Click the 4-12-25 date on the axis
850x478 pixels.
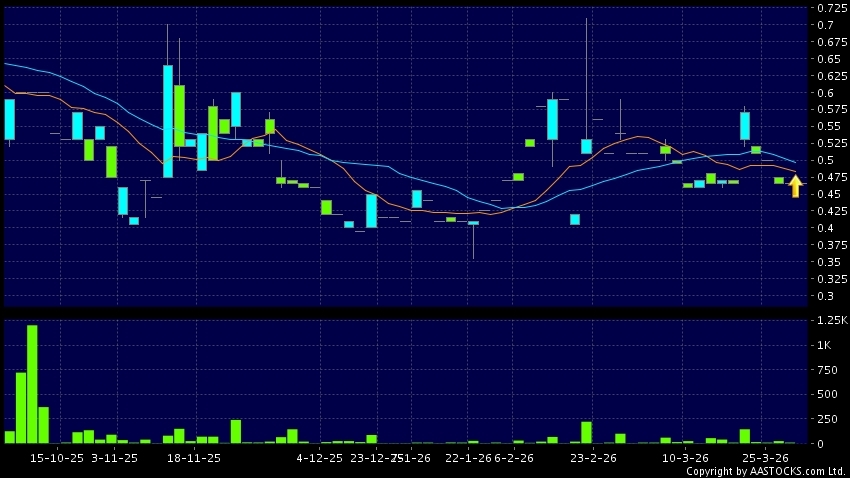click(x=319, y=457)
